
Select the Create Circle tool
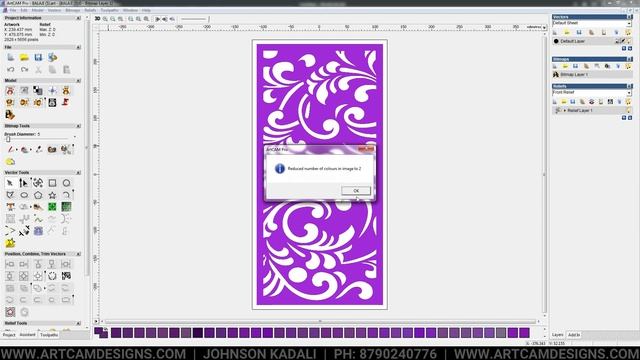tap(66, 183)
